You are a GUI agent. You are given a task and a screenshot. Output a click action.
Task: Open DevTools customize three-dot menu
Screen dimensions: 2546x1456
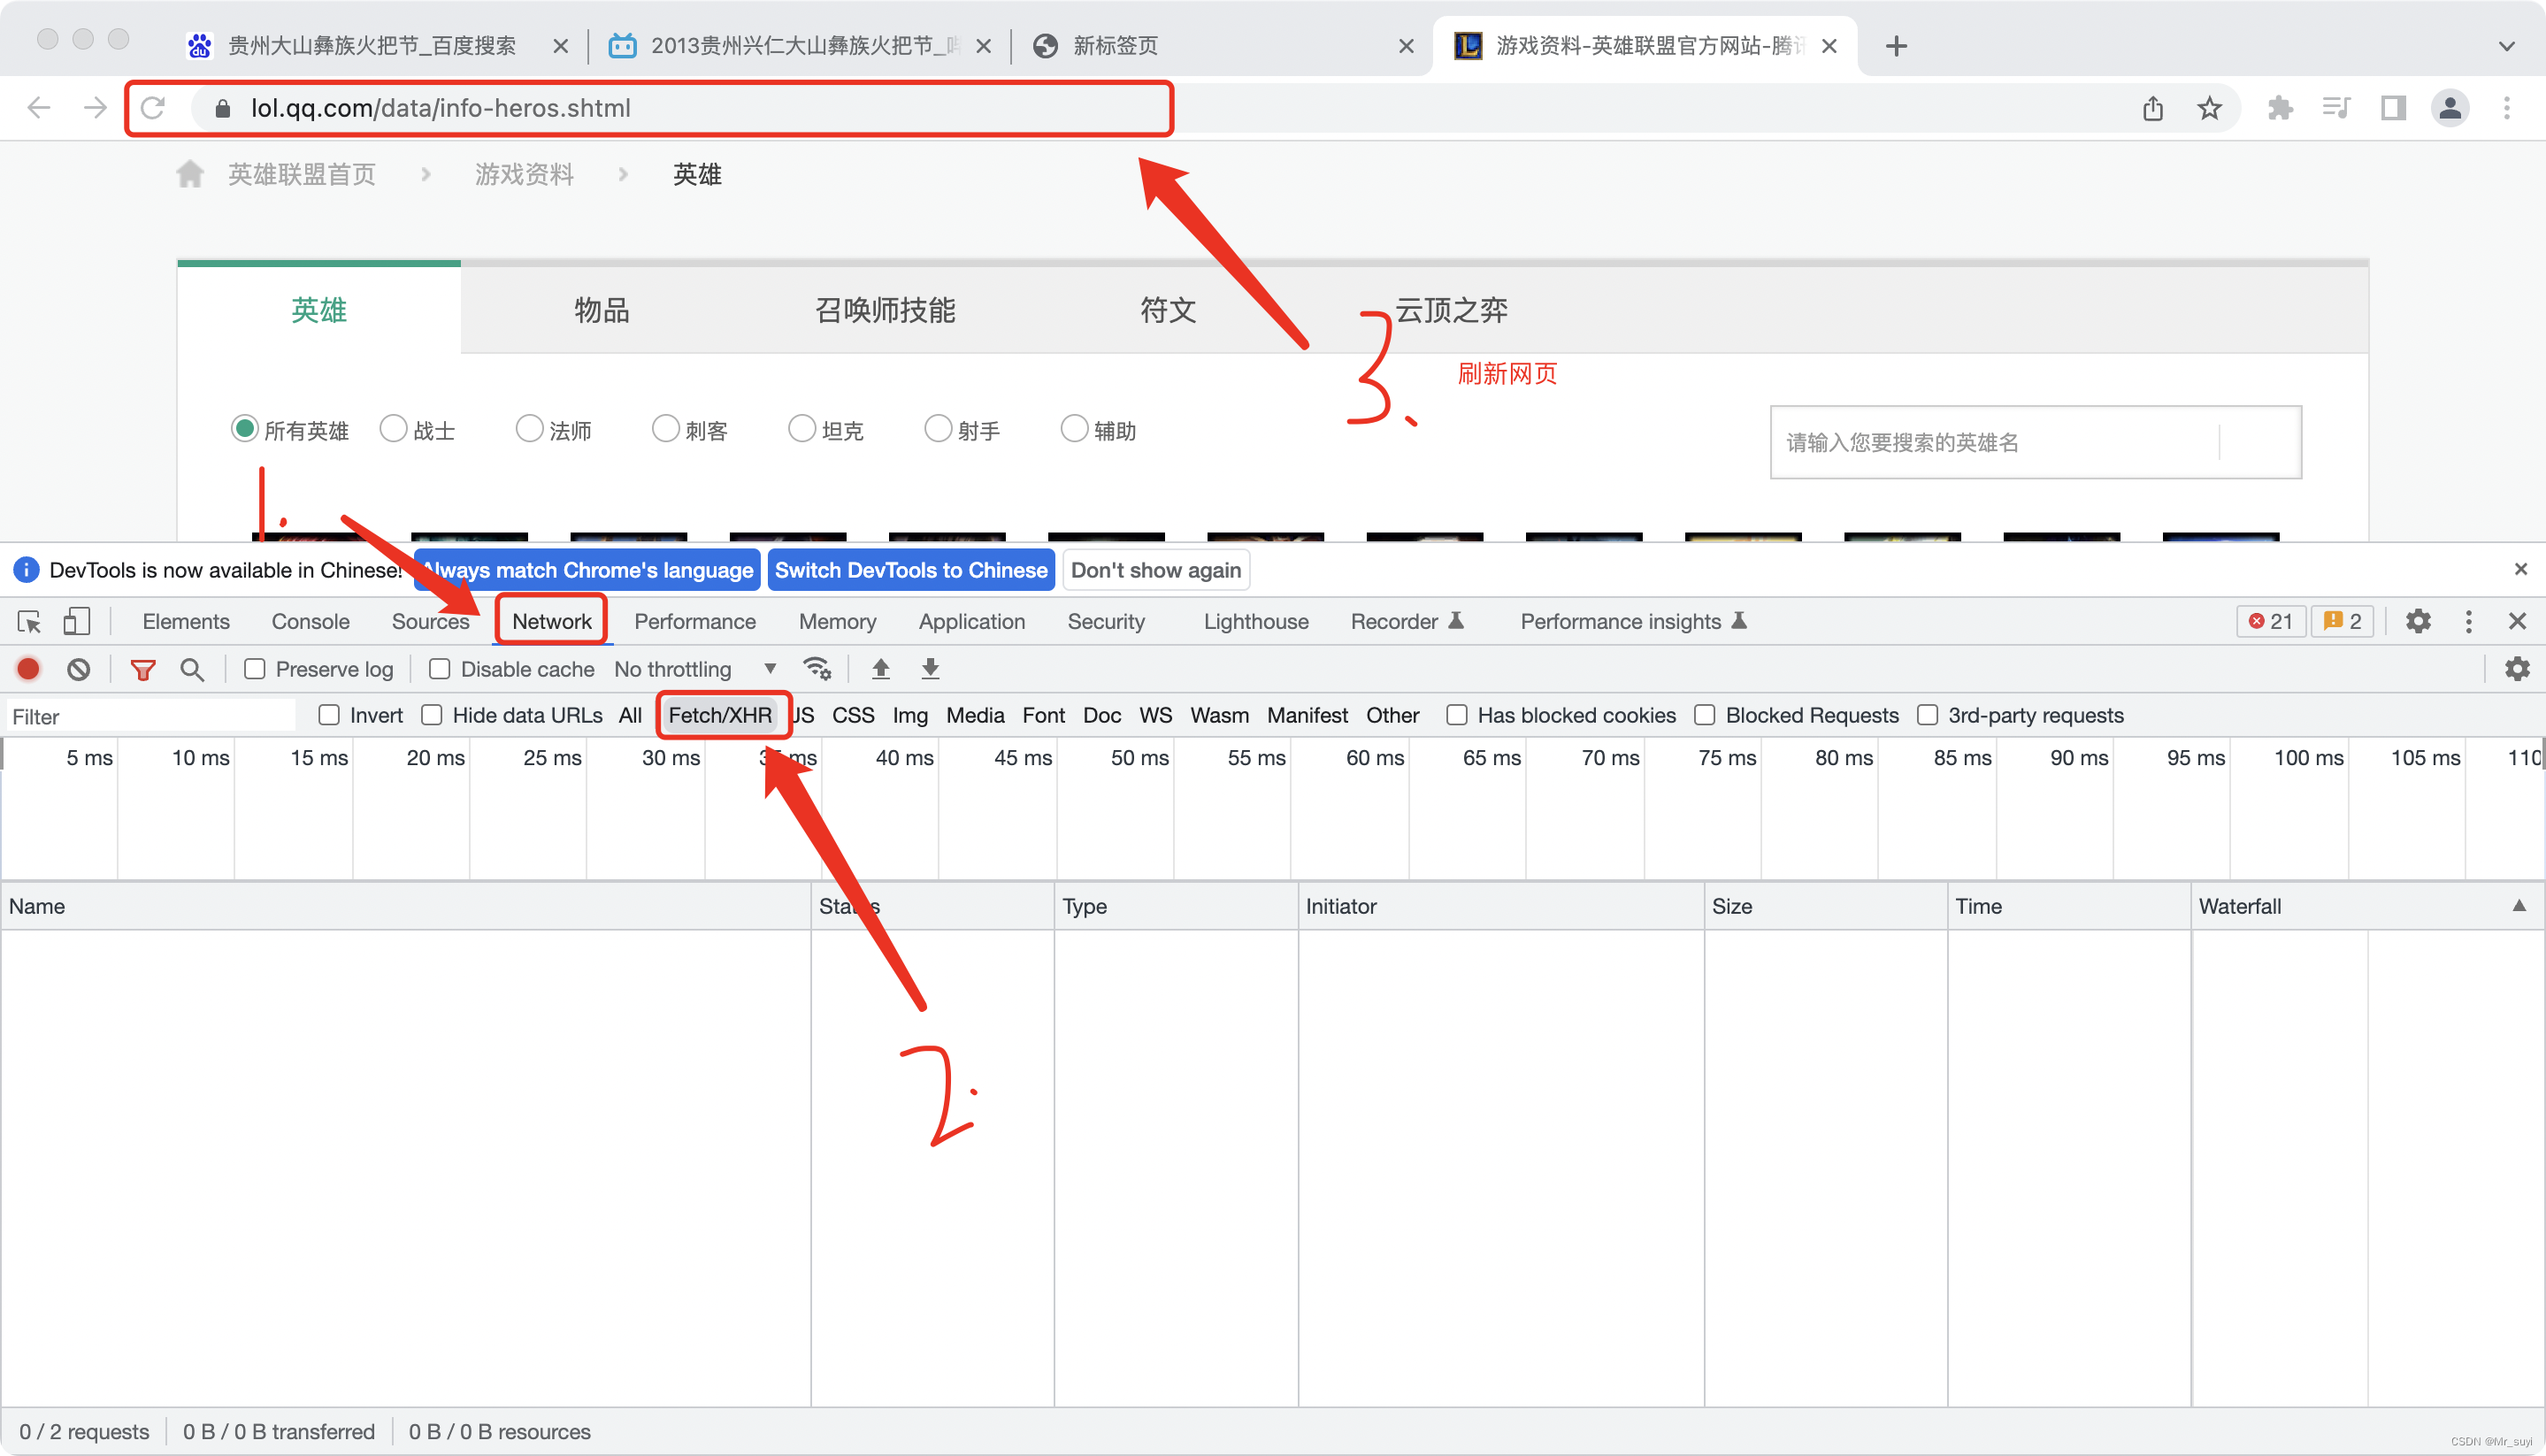pyautogui.click(x=2468, y=621)
